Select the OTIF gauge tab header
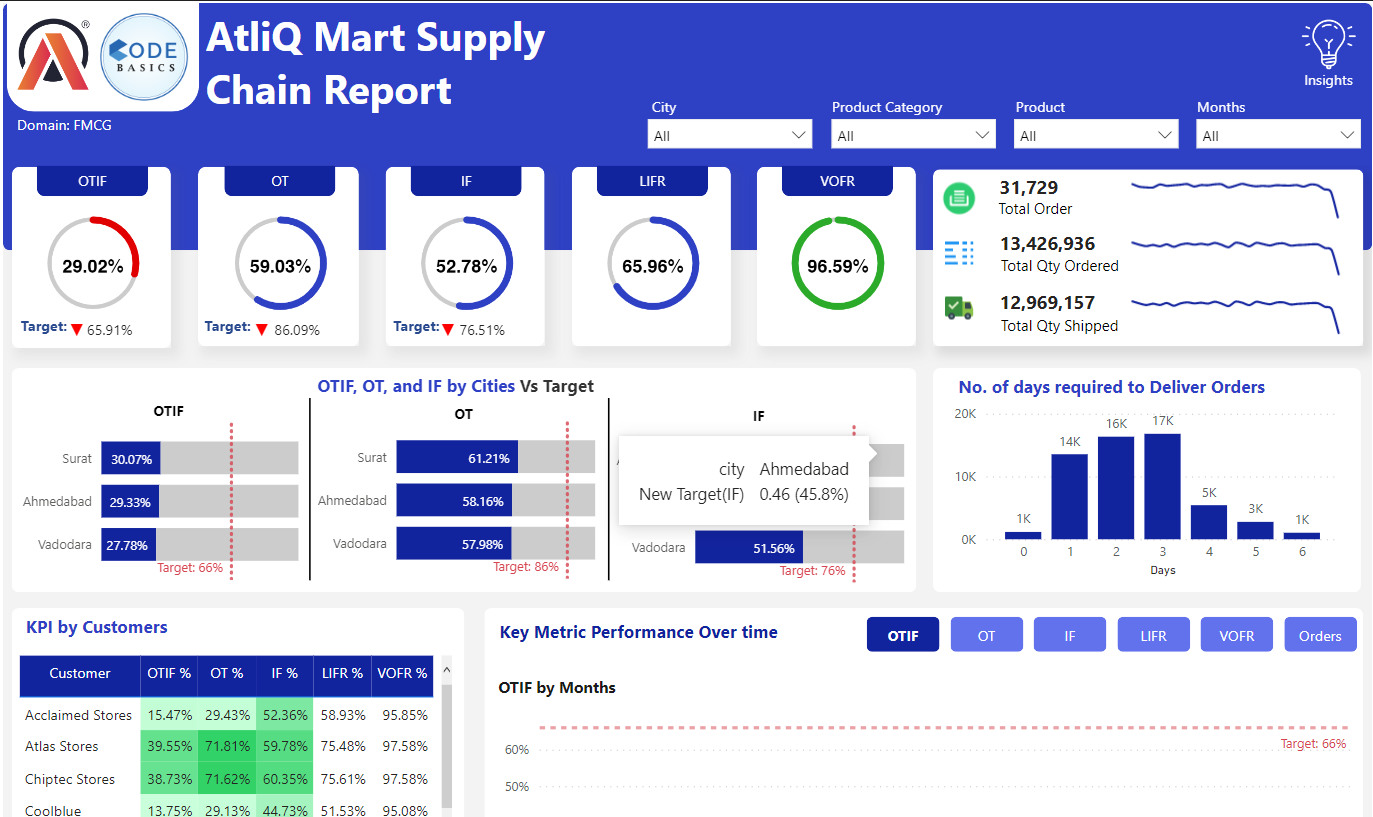 (x=92, y=181)
